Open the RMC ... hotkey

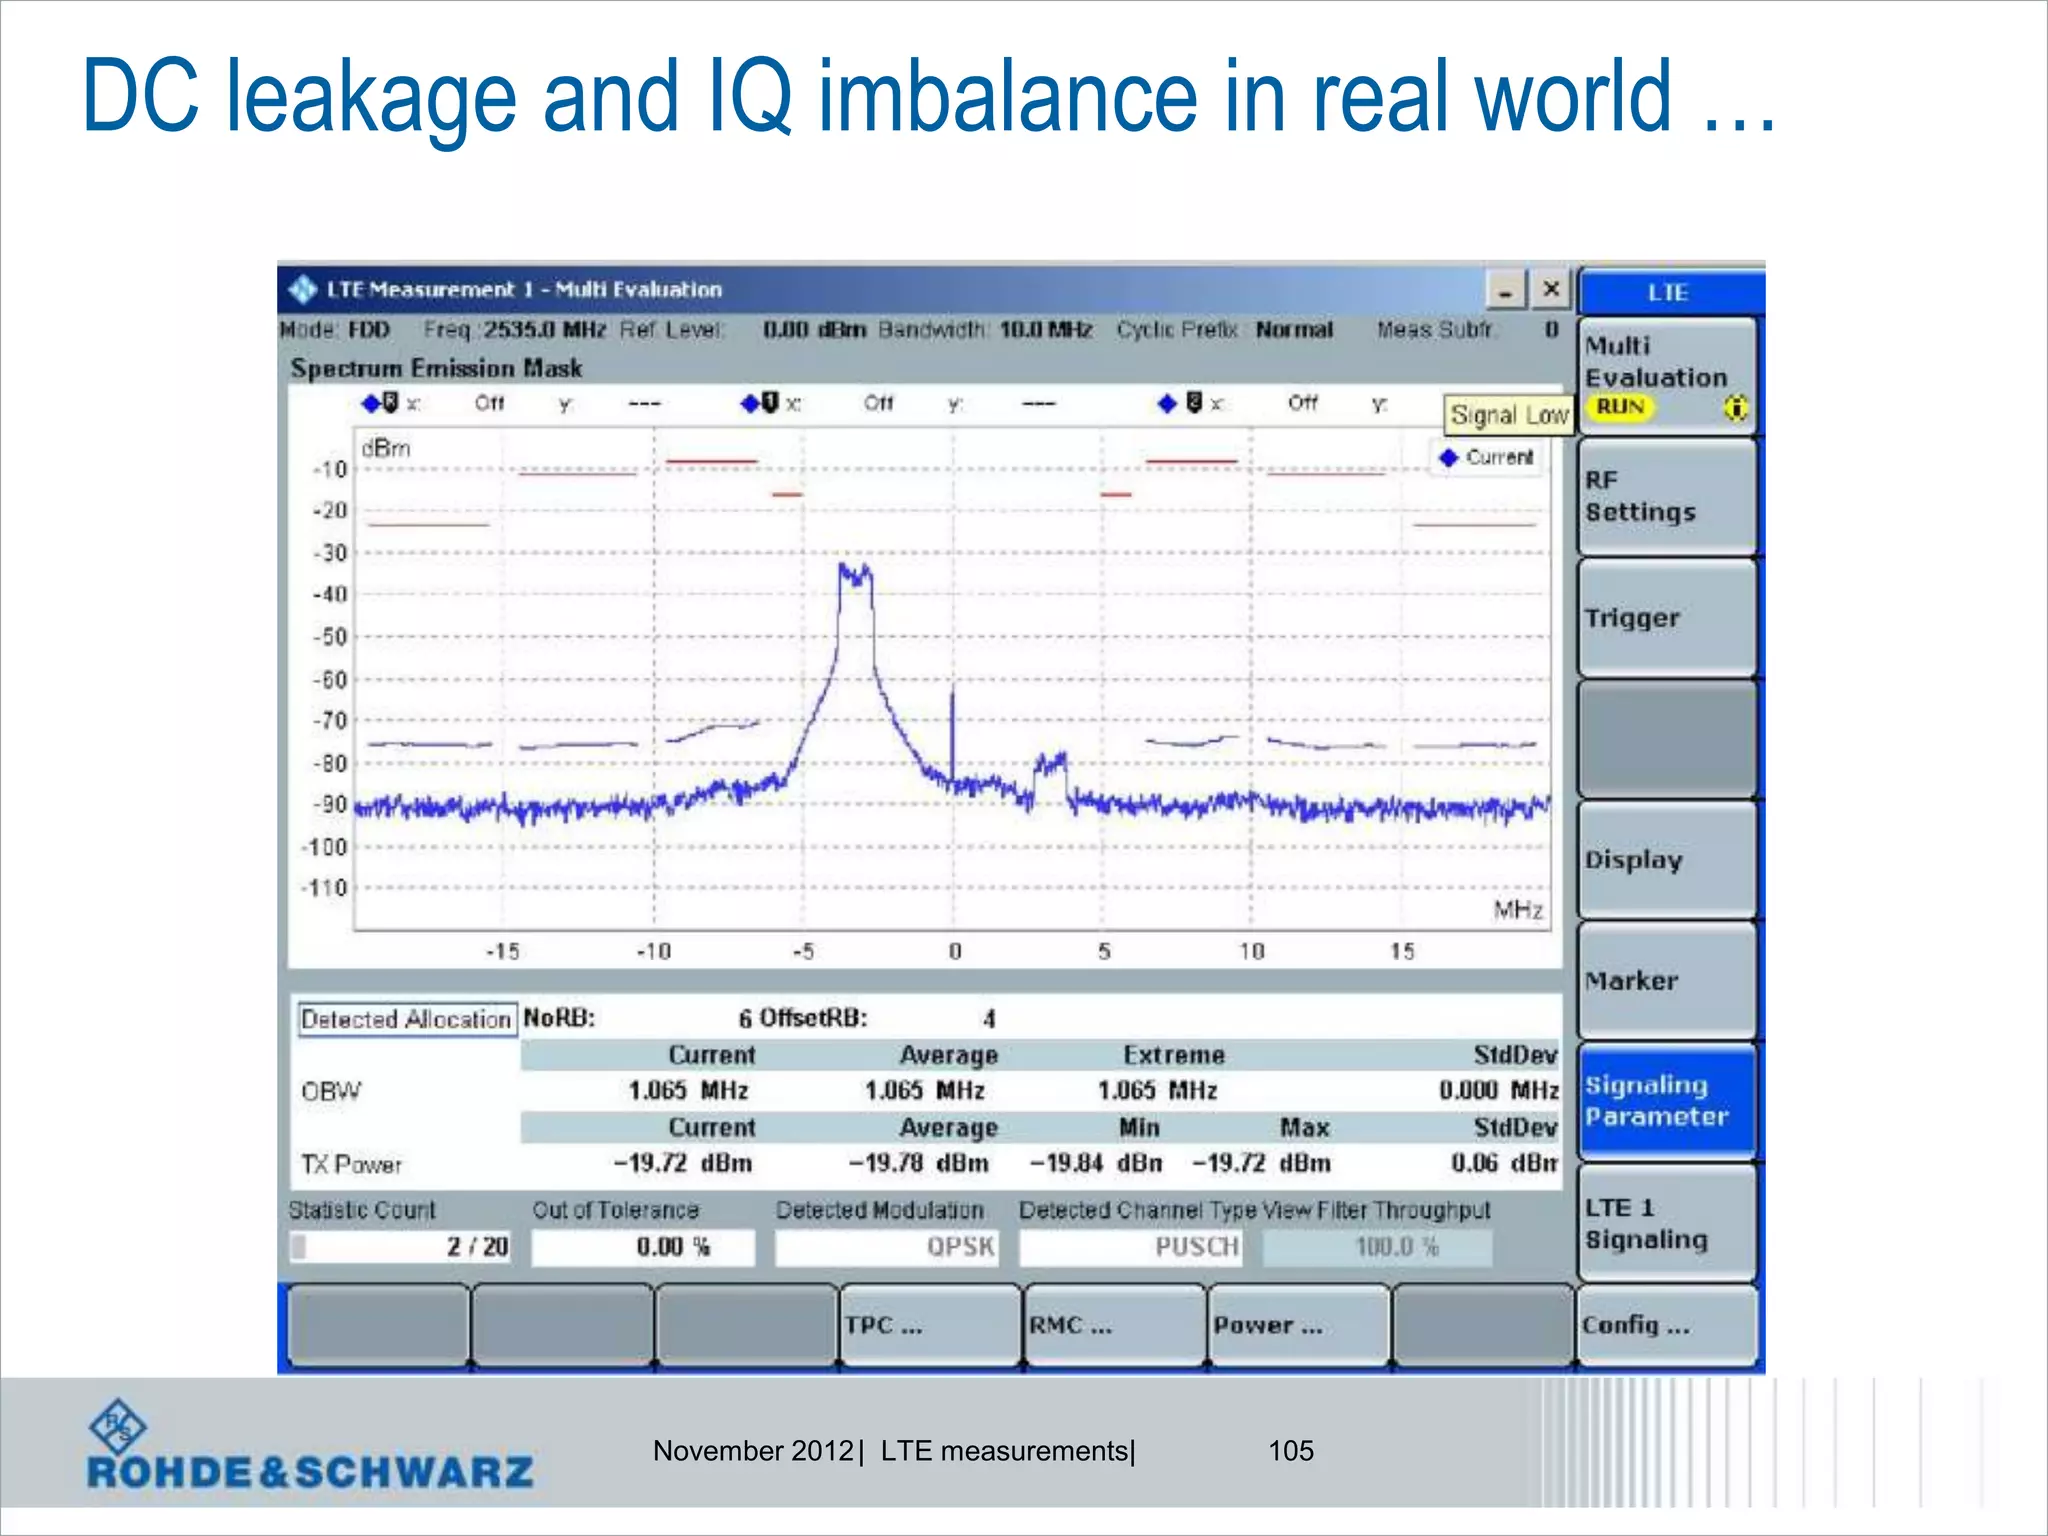(x=1115, y=1326)
